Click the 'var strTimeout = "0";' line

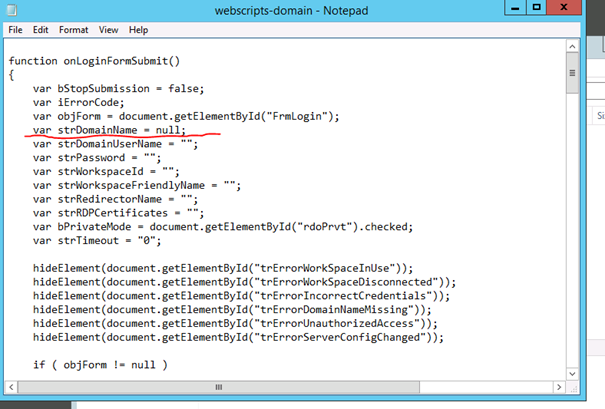(x=97, y=241)
